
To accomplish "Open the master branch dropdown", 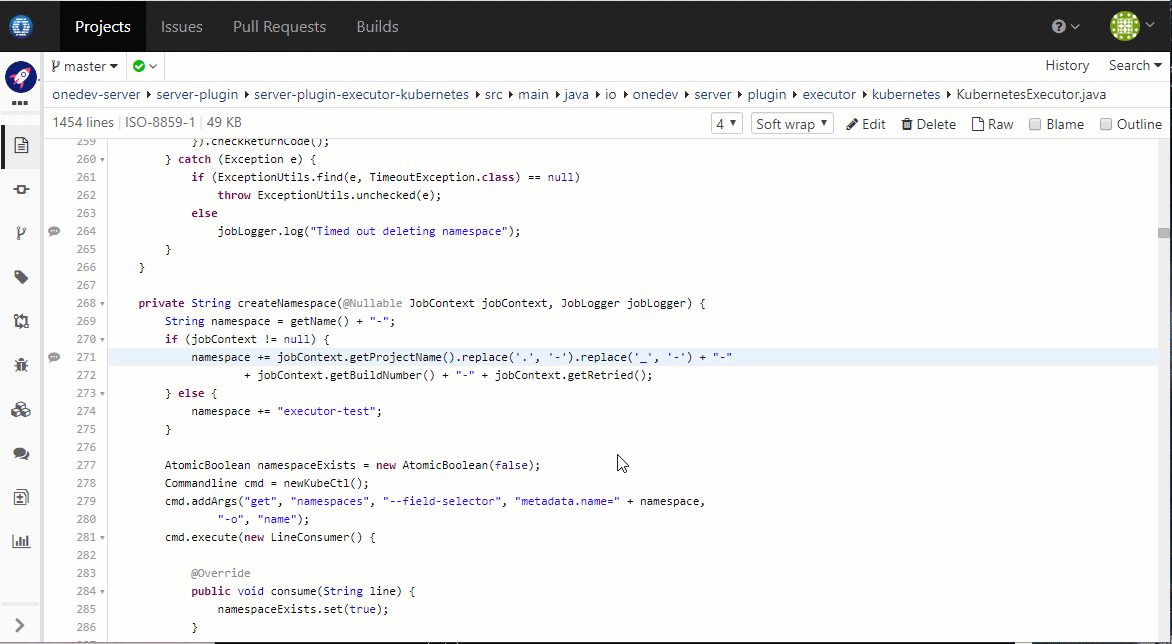I will (x=84, y=66).
